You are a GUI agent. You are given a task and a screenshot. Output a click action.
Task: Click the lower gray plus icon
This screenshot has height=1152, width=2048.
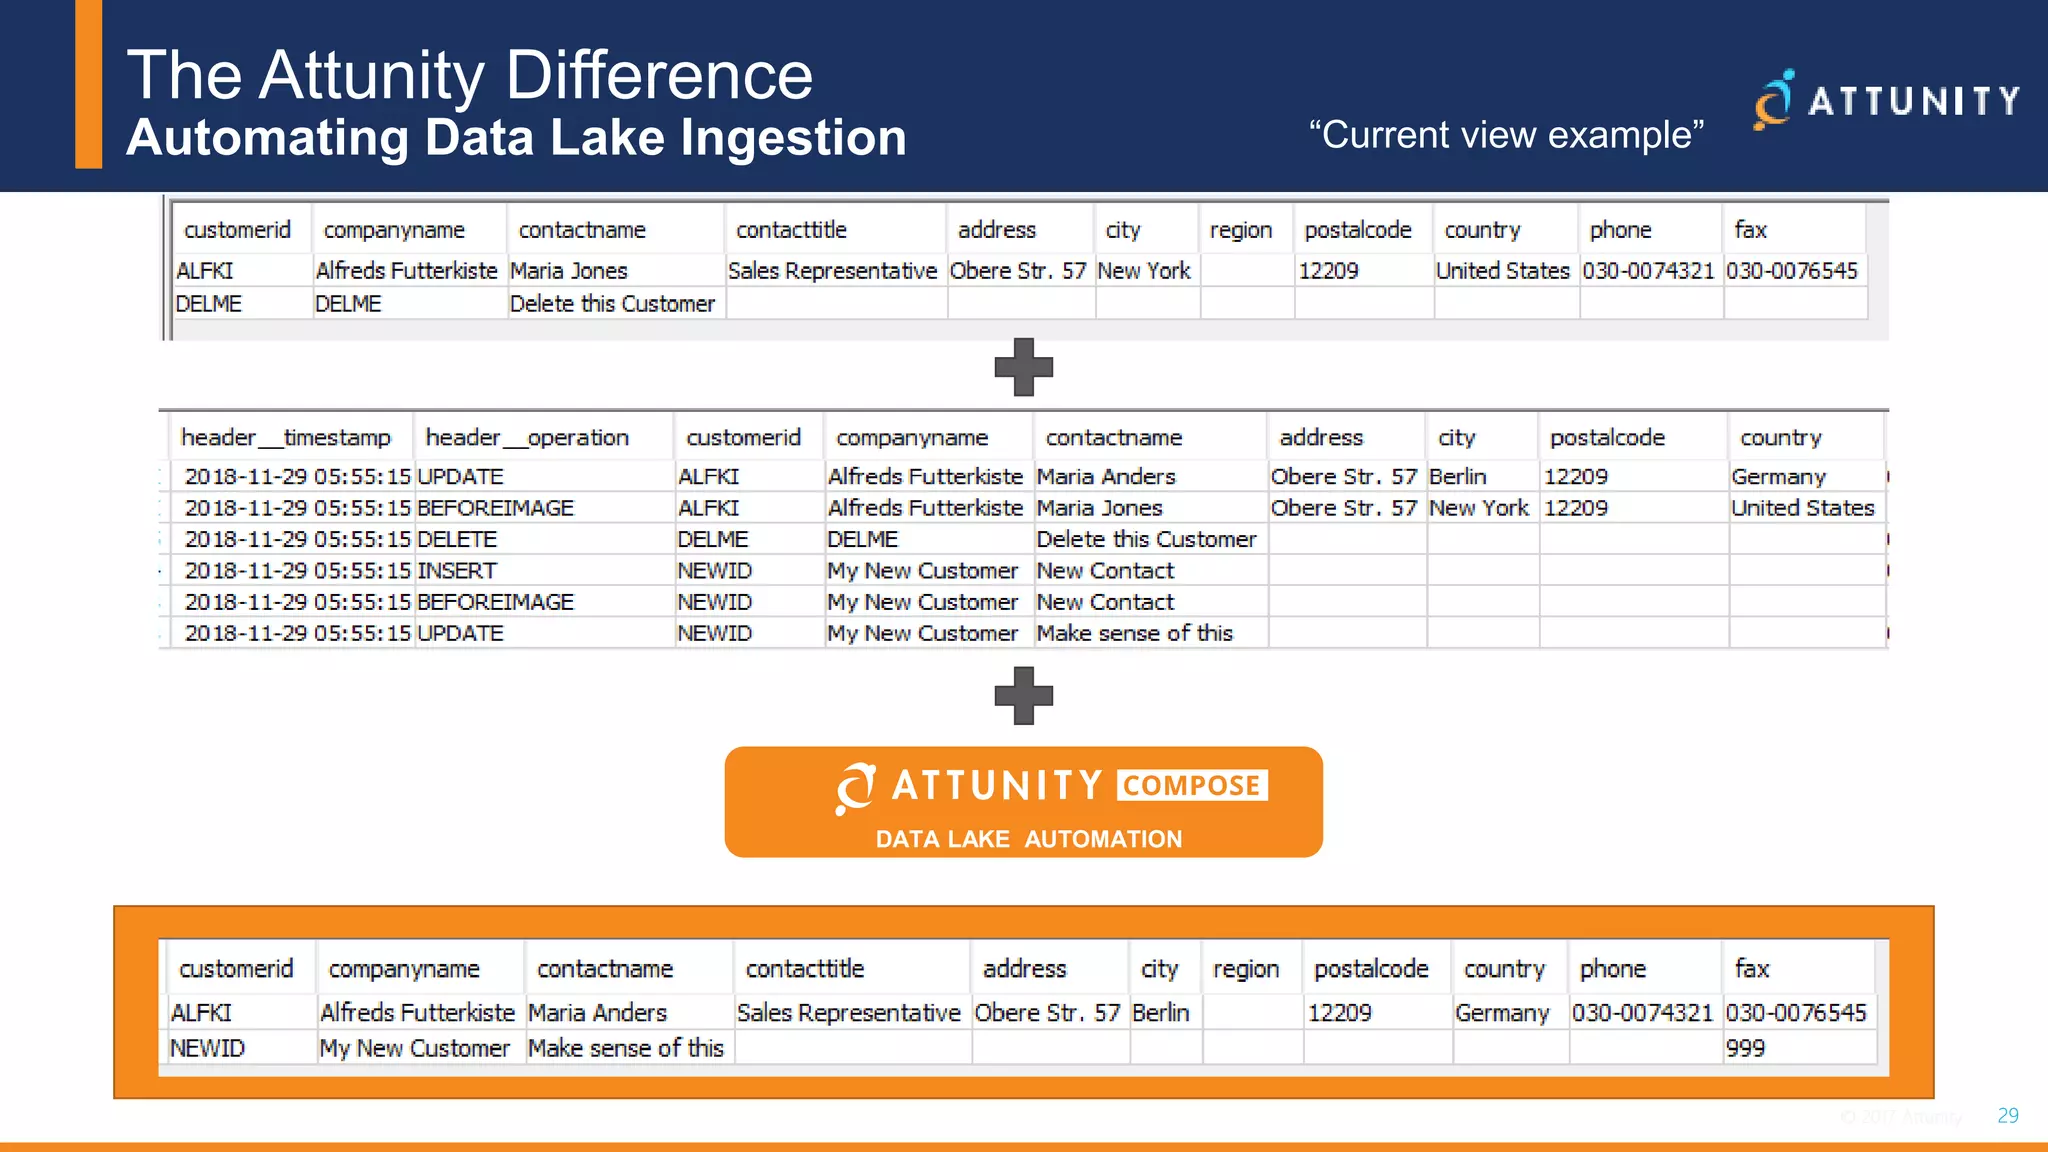(x=1023, y=695)
